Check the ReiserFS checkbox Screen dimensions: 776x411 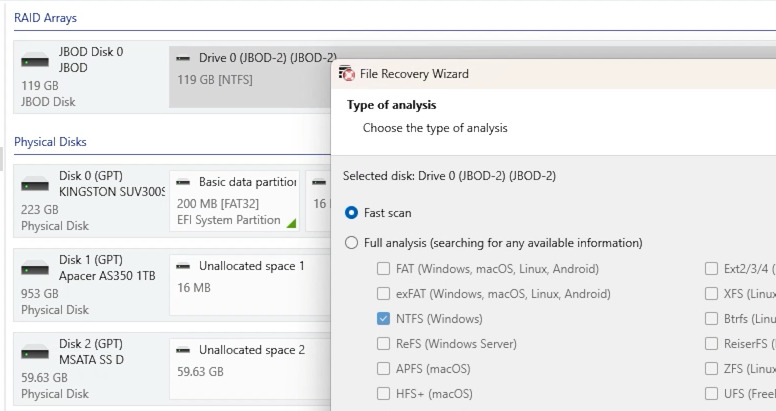tap(711, 344)
